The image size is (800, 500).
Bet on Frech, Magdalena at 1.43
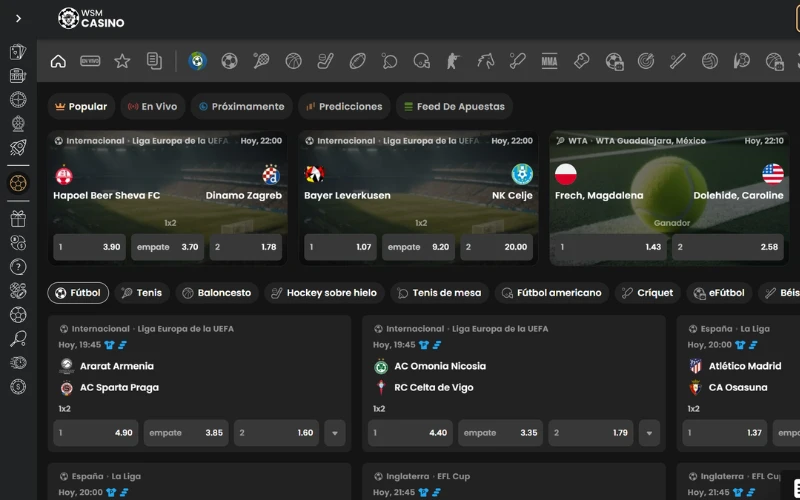[x=611, y=247]
